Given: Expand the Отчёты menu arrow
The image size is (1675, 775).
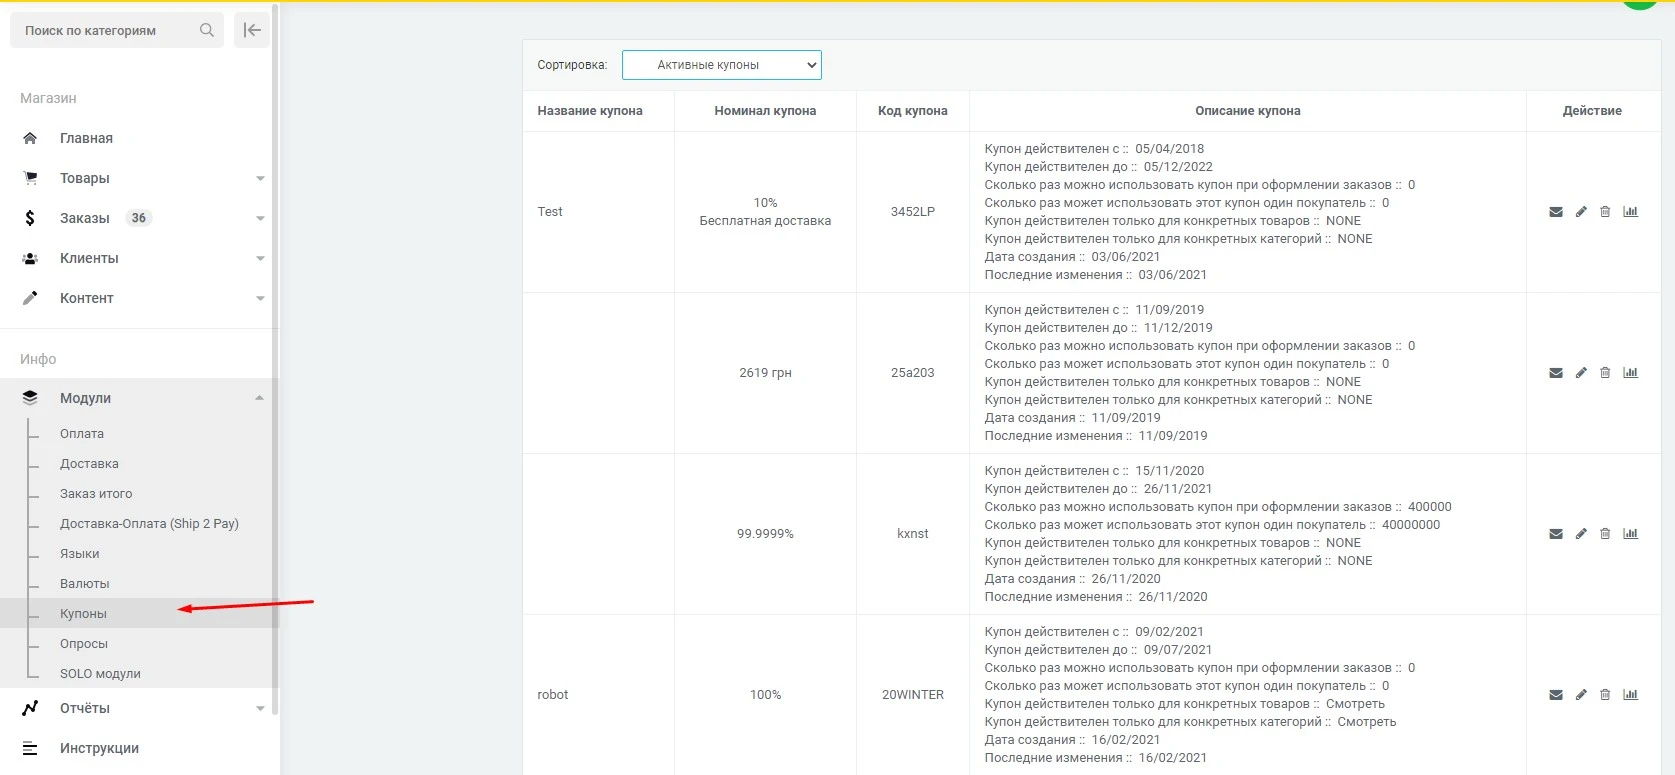Looking at the screenshot, I should coord(260,709).
